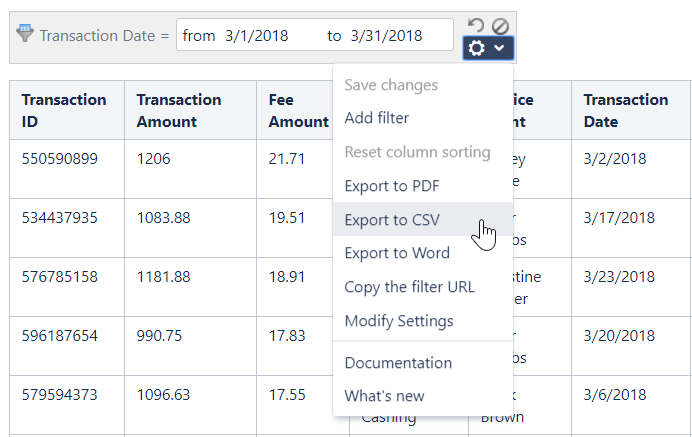Click the 3/17/2018 date cell

[618, 217]
